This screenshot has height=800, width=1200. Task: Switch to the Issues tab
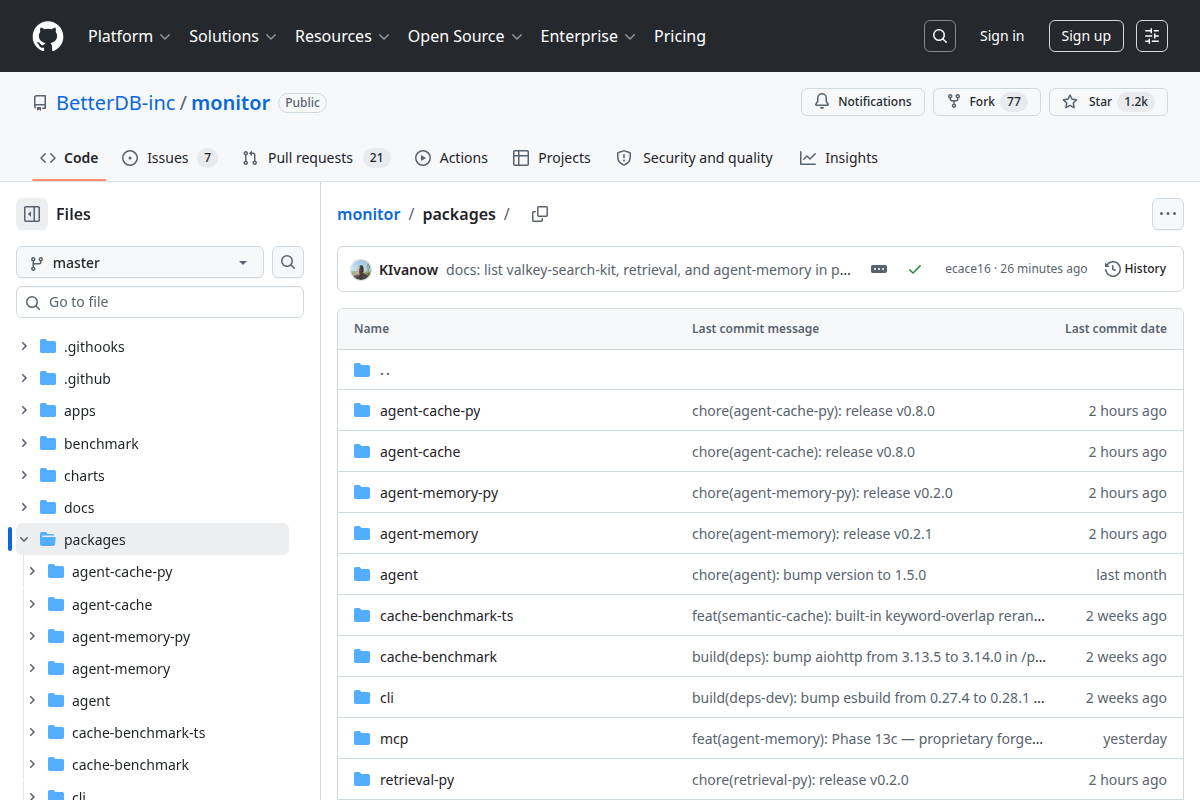point(169,158)
